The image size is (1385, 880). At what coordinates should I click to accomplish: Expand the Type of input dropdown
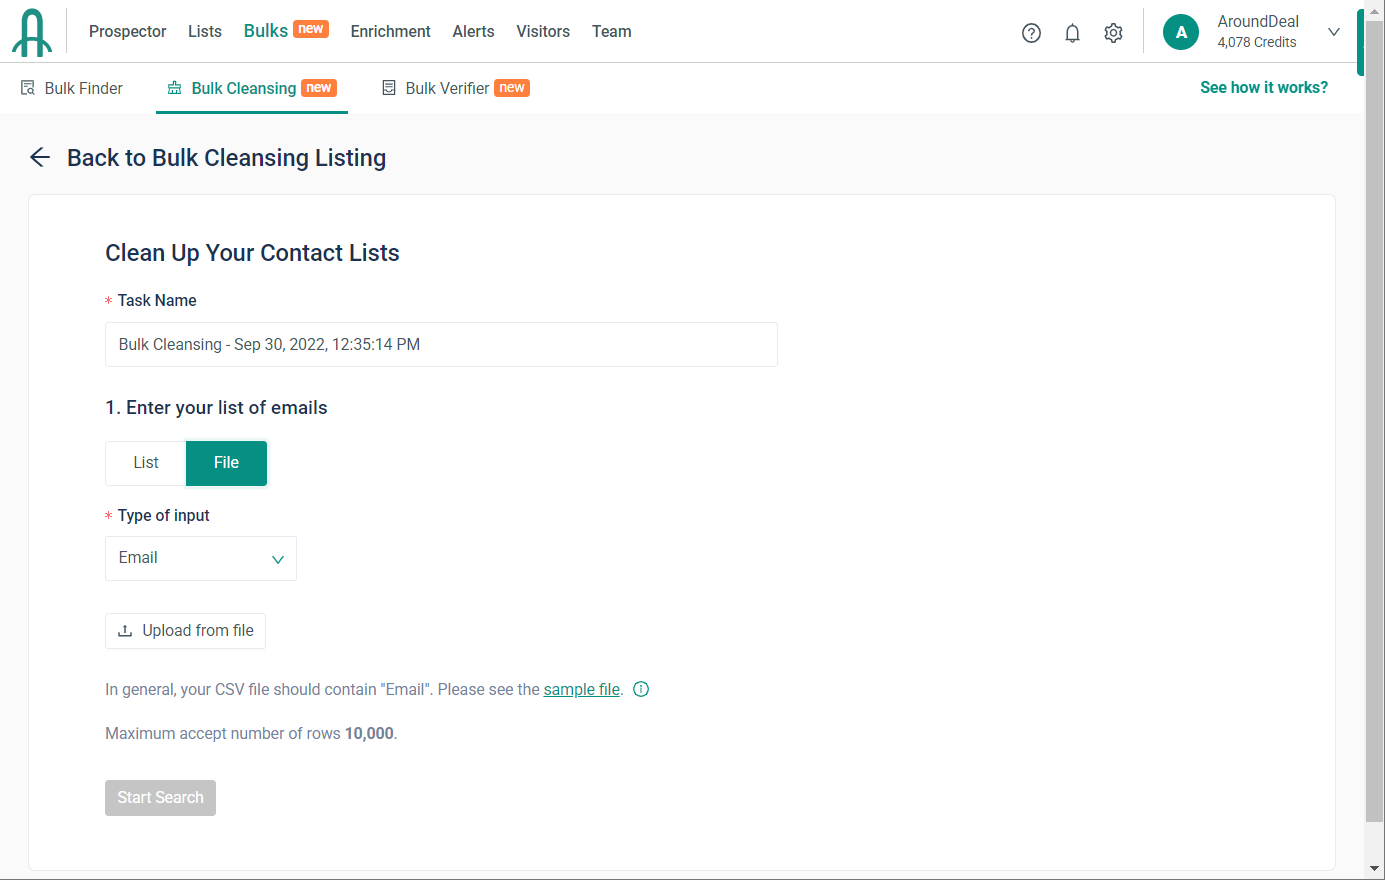[x=201, y=558]
